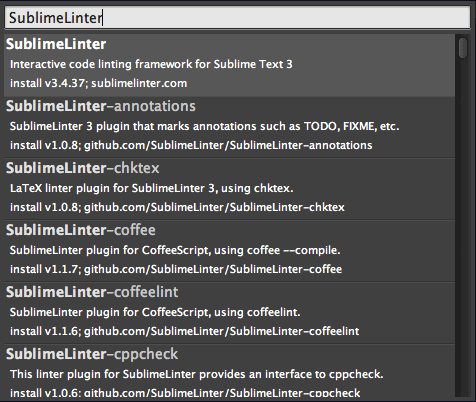476x402 pixels.
Task: Click the results list scrollbar thumb
Action: tap(463, 48)
